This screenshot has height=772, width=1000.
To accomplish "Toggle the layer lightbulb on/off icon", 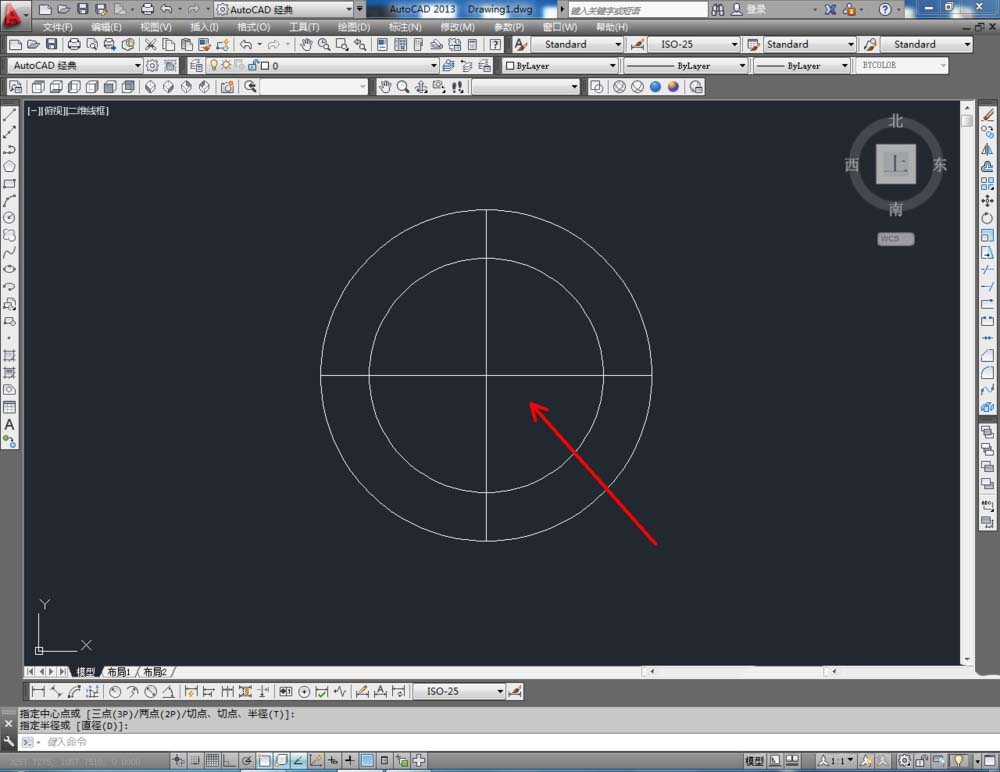I will pos(212,65).
